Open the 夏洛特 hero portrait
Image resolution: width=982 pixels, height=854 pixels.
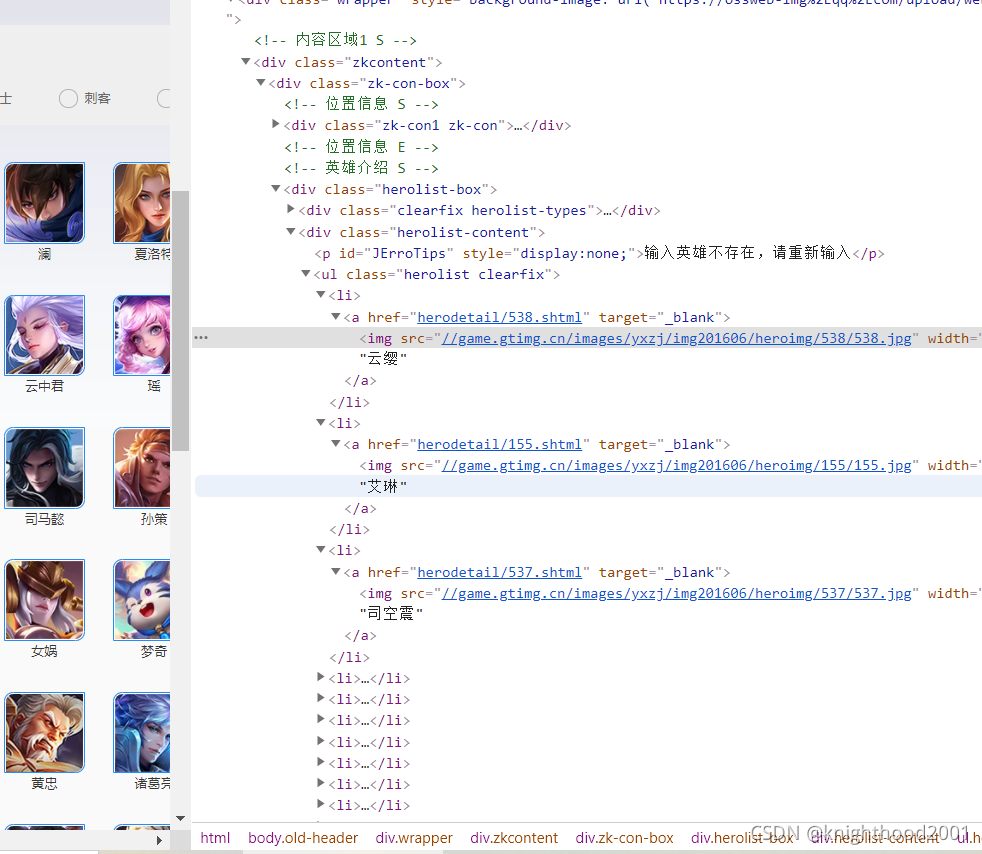pyautogui.click(x=142, y=203)
